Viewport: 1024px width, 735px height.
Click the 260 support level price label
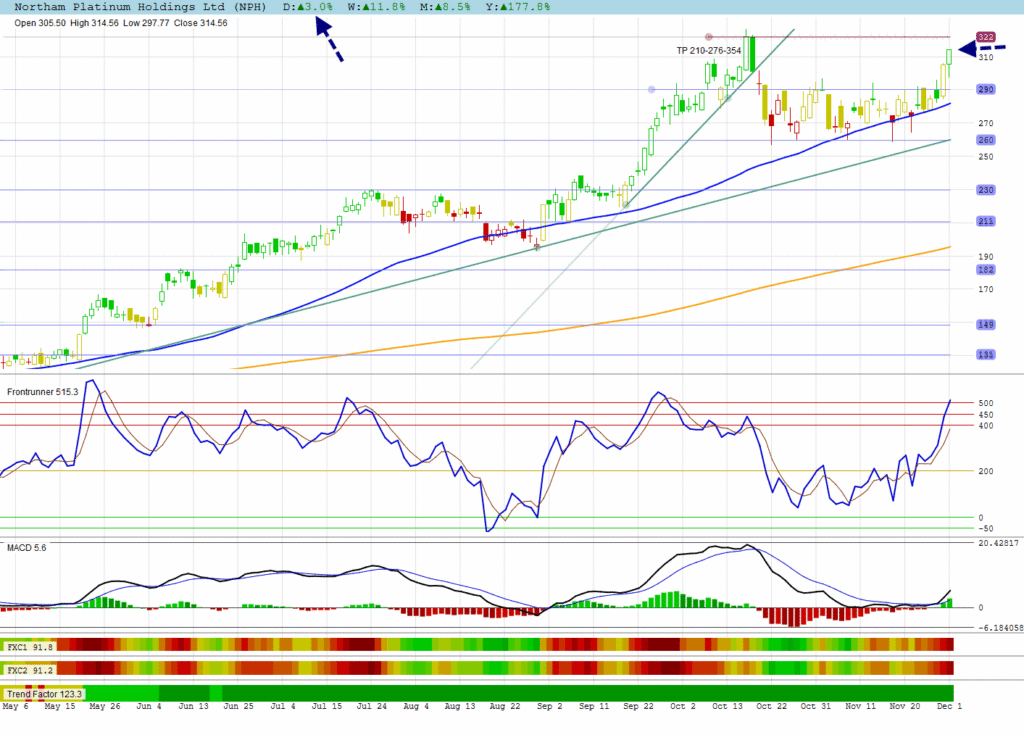click(985, 140)
